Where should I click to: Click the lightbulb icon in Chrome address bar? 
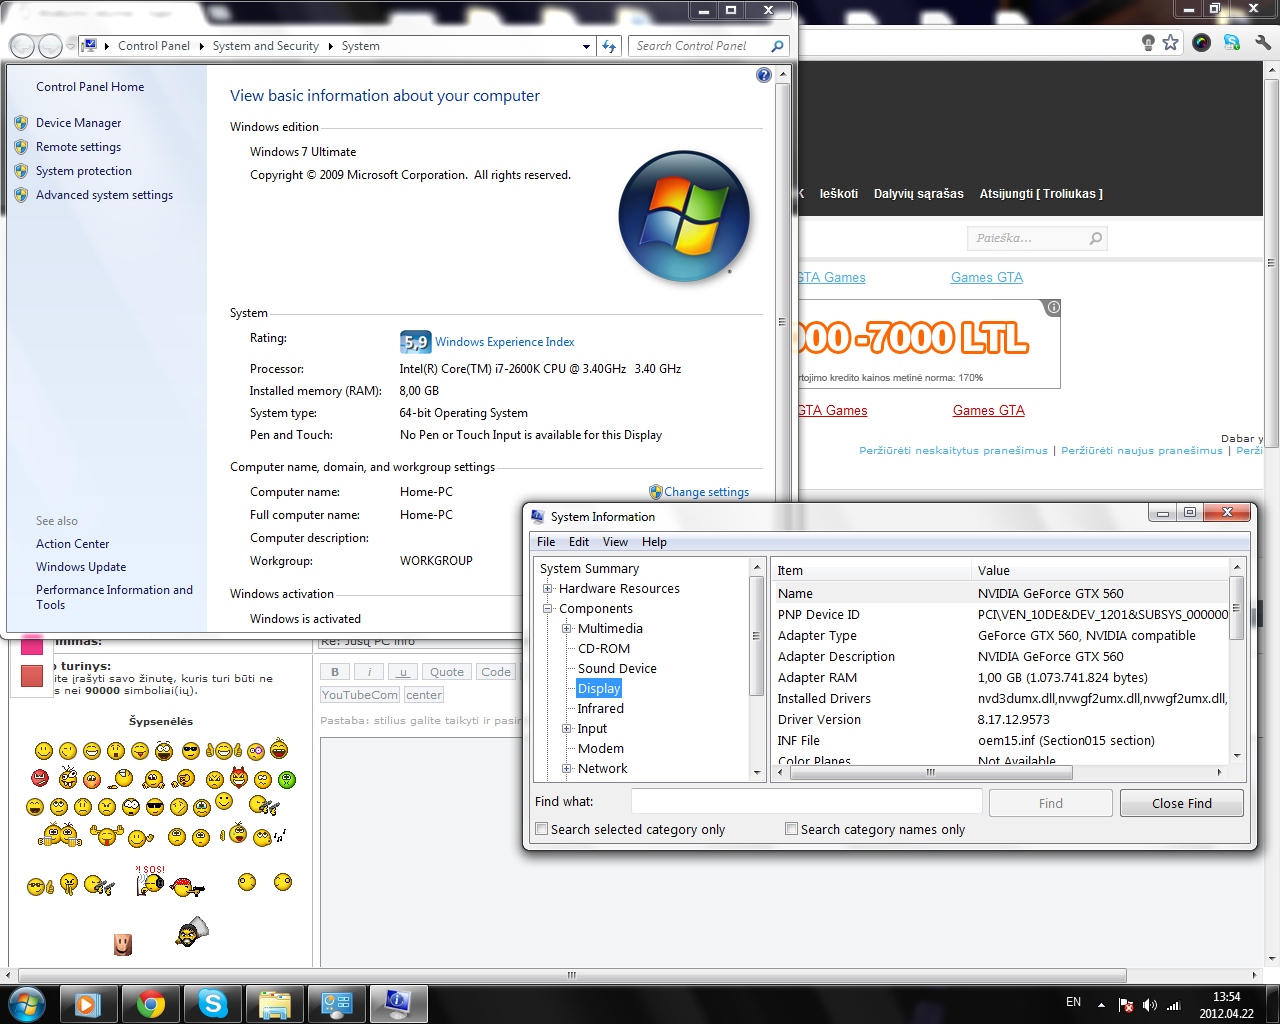click(x=1148, y=43)
